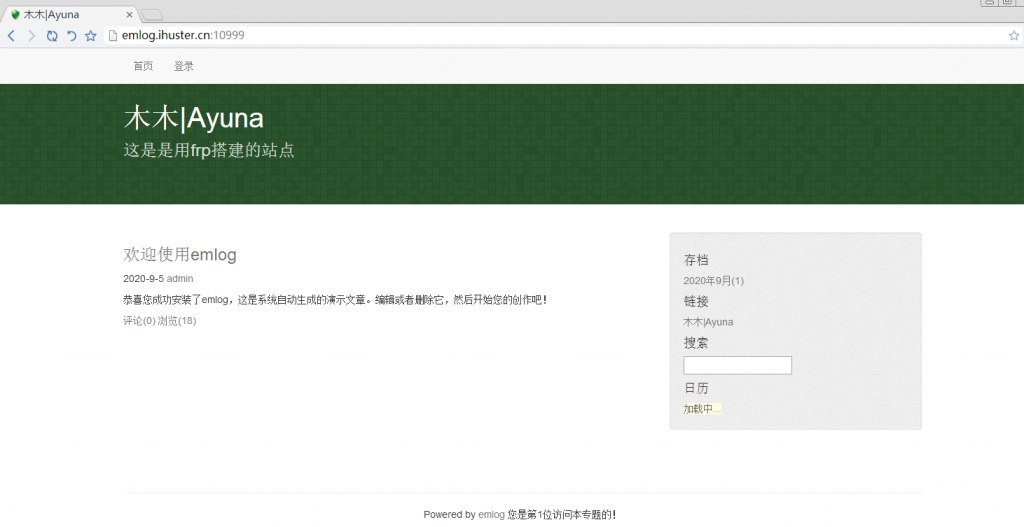Click the 存档 sidebar heading
Viewport: 1024px width, 527px height.
pyautogui.click(x=696, y=260)
